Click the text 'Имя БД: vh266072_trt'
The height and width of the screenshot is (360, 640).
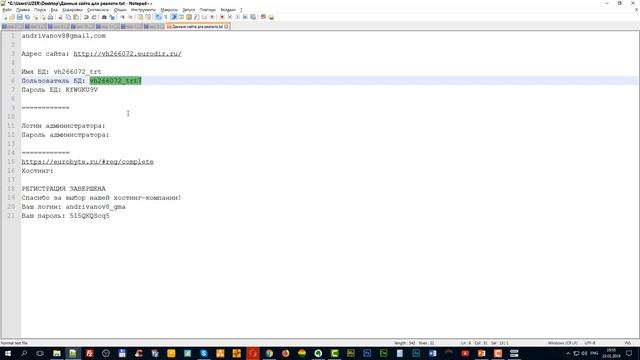click(61, 72)
